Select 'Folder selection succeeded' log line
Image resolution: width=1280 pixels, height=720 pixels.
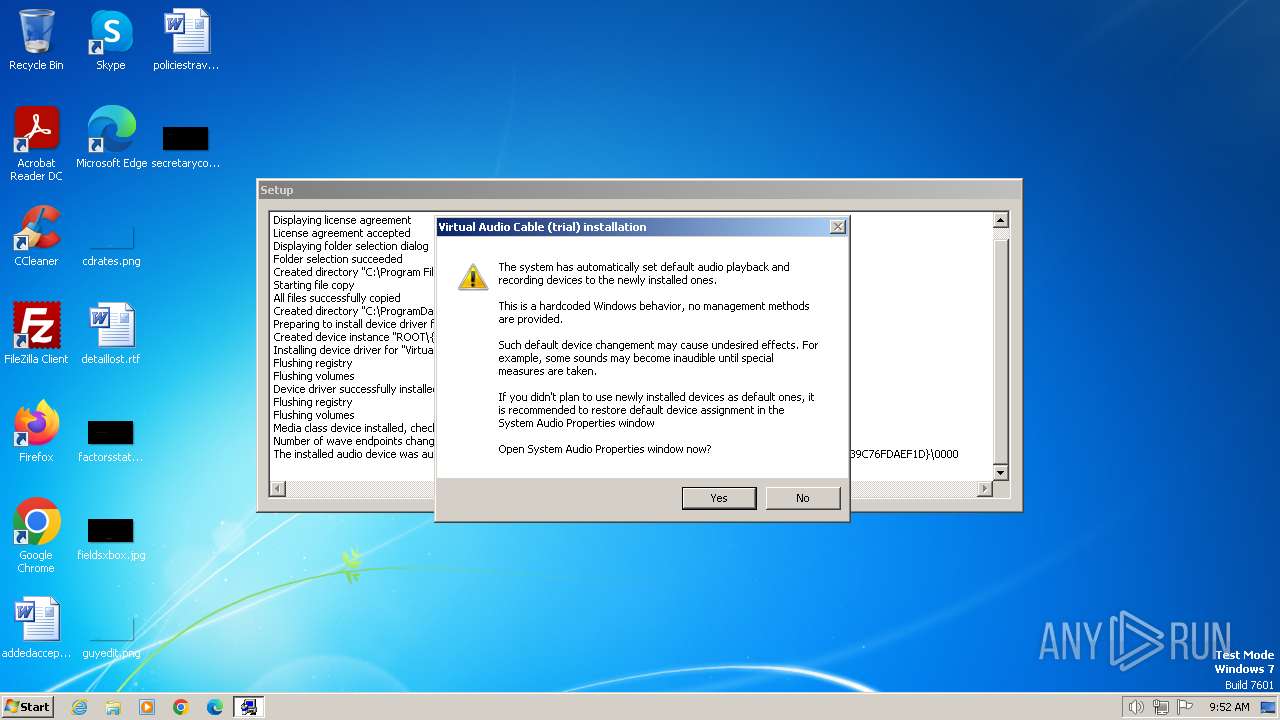337,259
